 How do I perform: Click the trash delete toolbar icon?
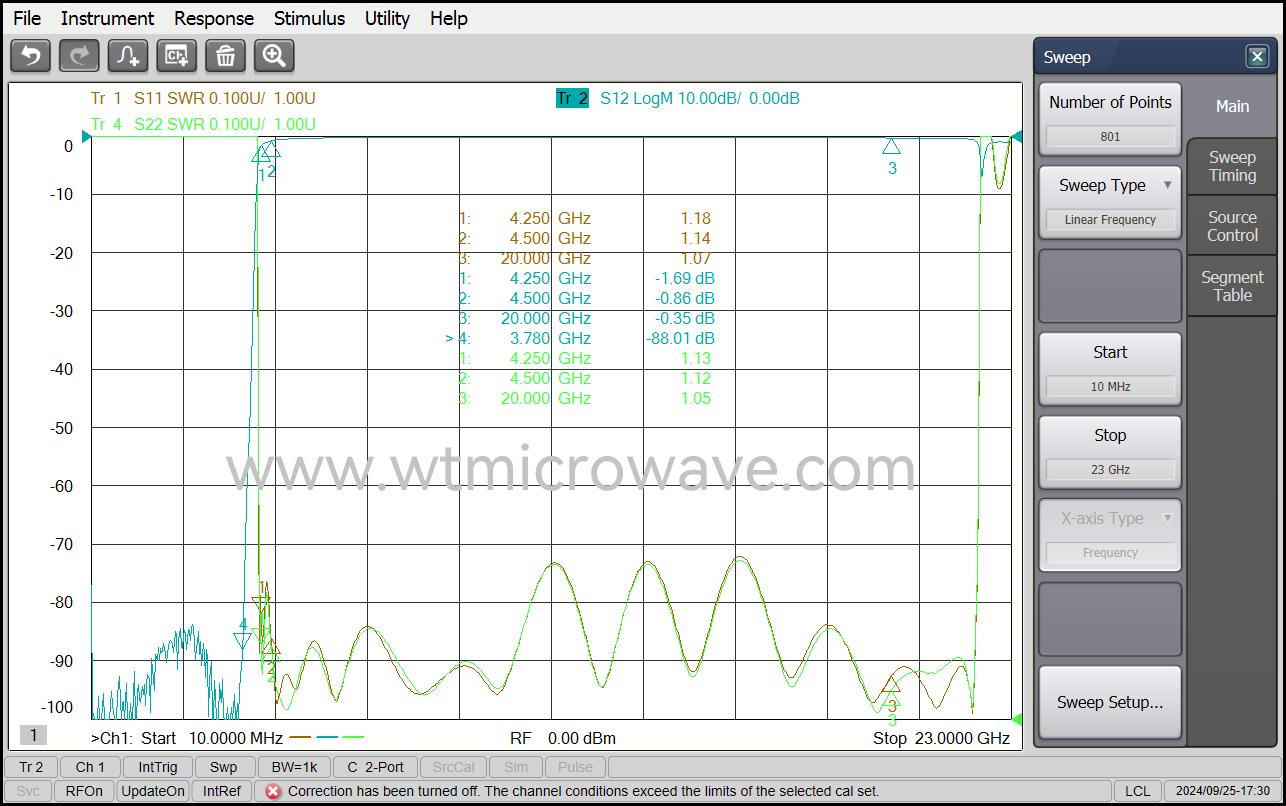(x=225, y=56)
